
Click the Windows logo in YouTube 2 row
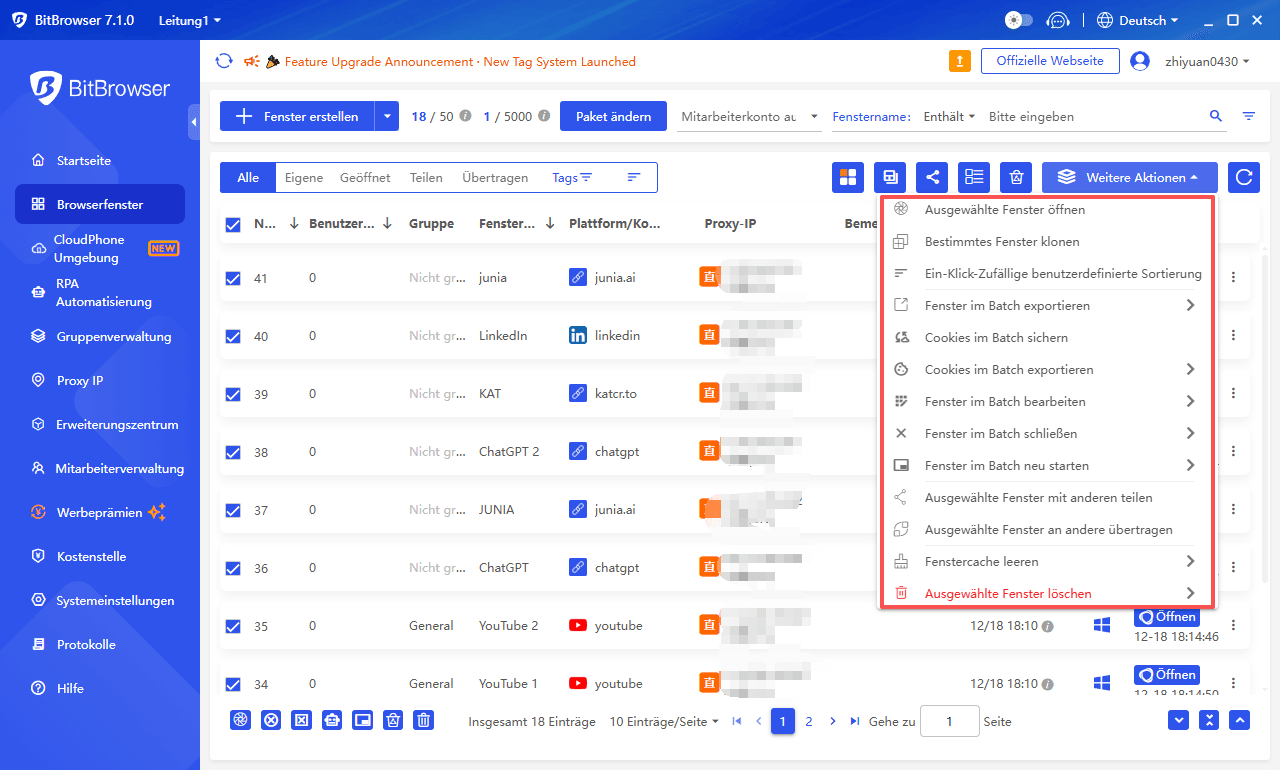1102,625
